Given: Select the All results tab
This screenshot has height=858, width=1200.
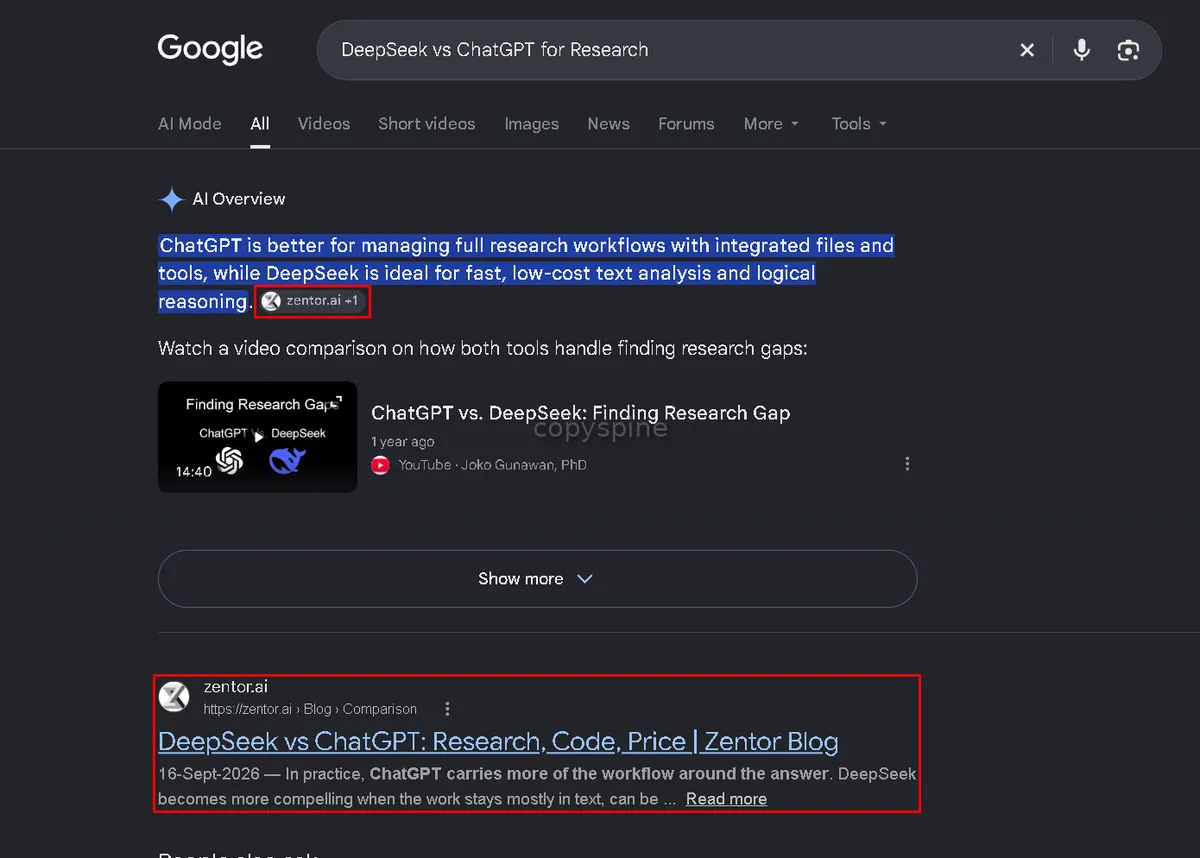Looking at the screenshot, I should tap(260, 124).
